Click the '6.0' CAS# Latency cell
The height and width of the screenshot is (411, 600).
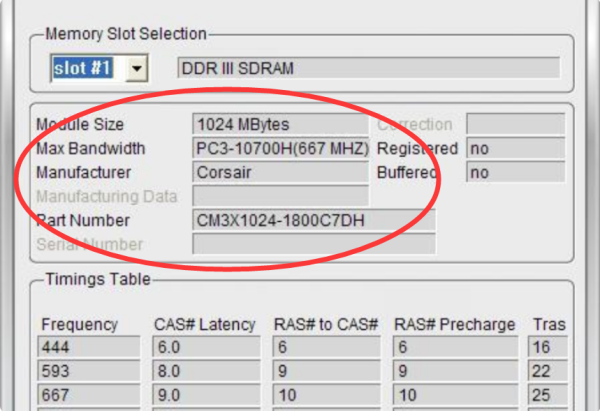(206, 347)
